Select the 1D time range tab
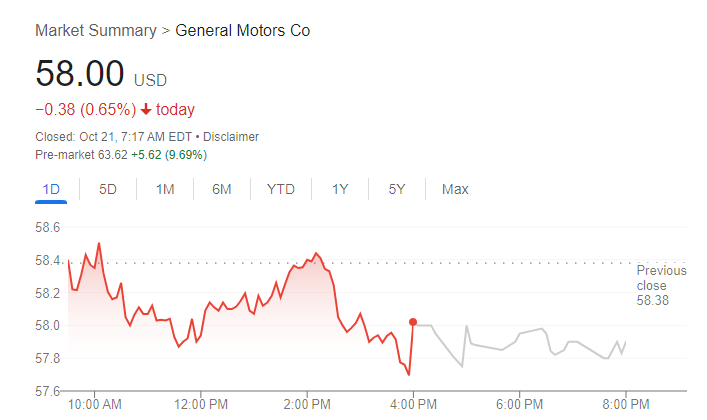This screenshot has width=707, height=420. [x=52, y=189]
